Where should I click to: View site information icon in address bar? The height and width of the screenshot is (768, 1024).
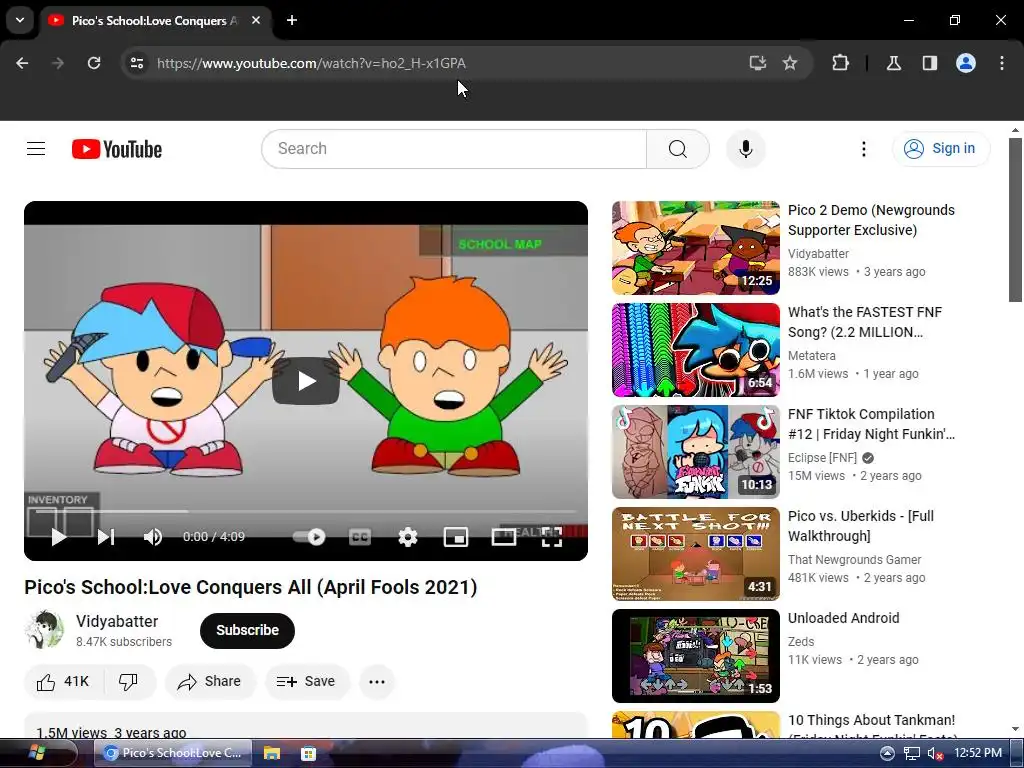(137, 63)
